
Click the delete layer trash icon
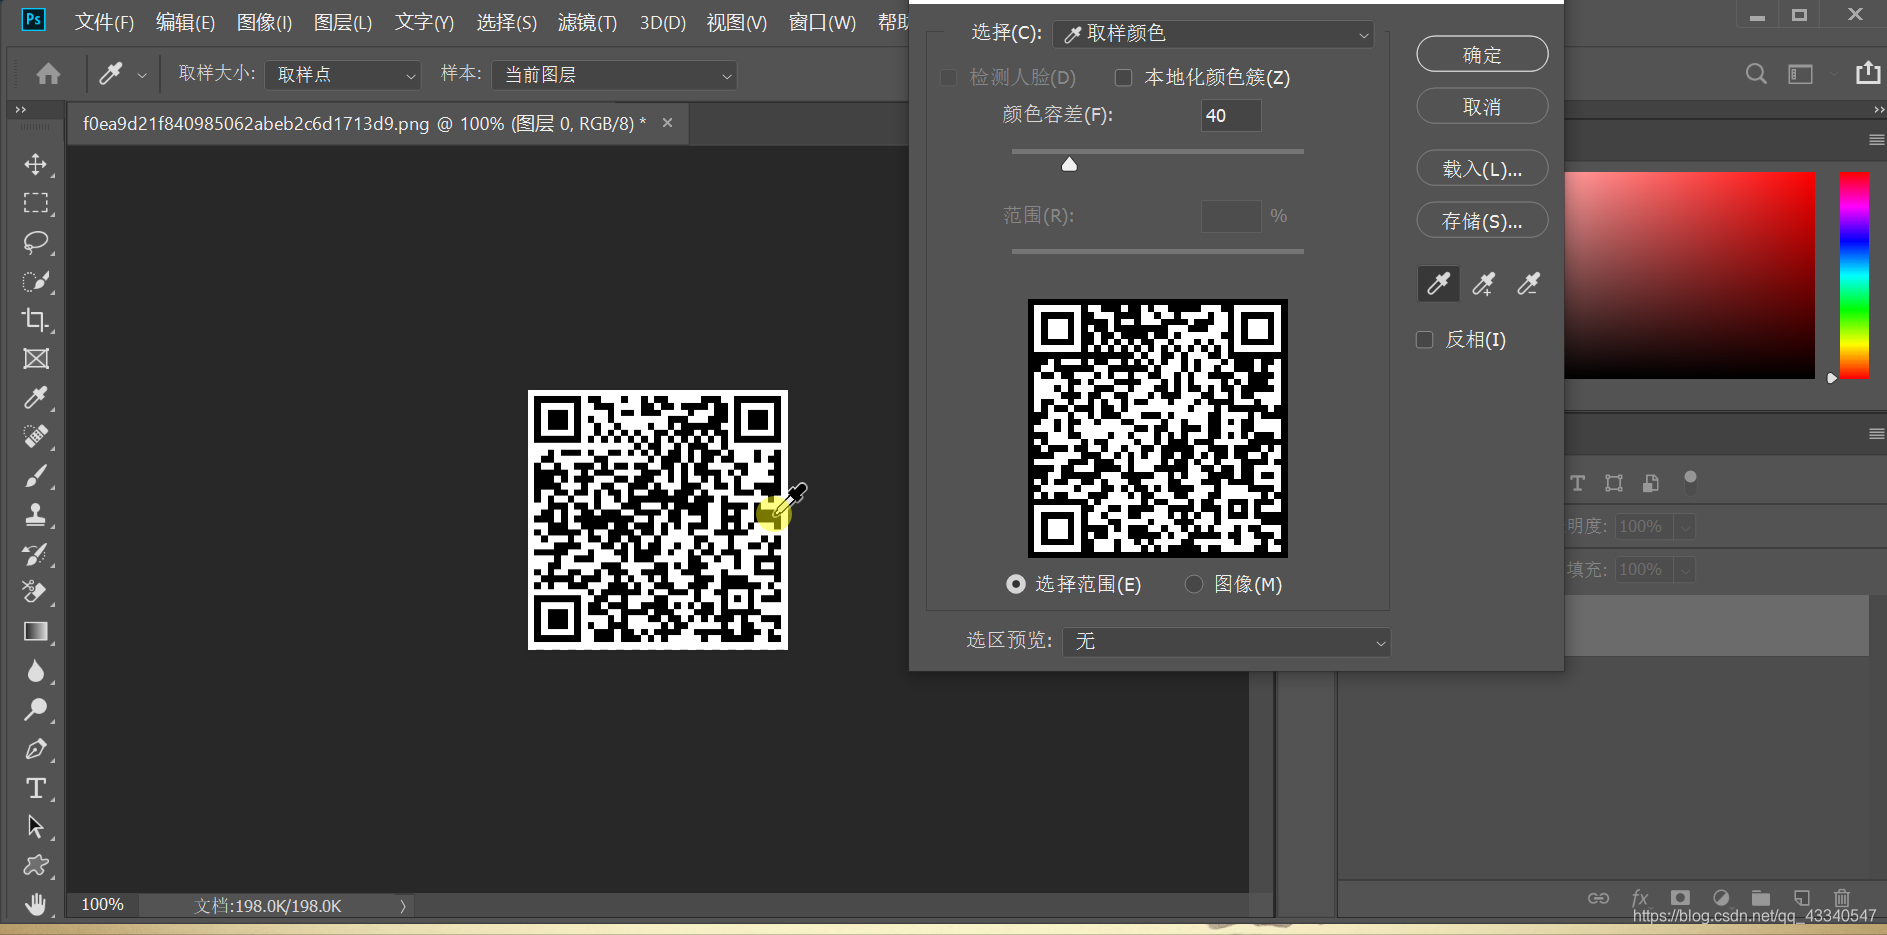pyautogui.click(x=1842, y=898)
